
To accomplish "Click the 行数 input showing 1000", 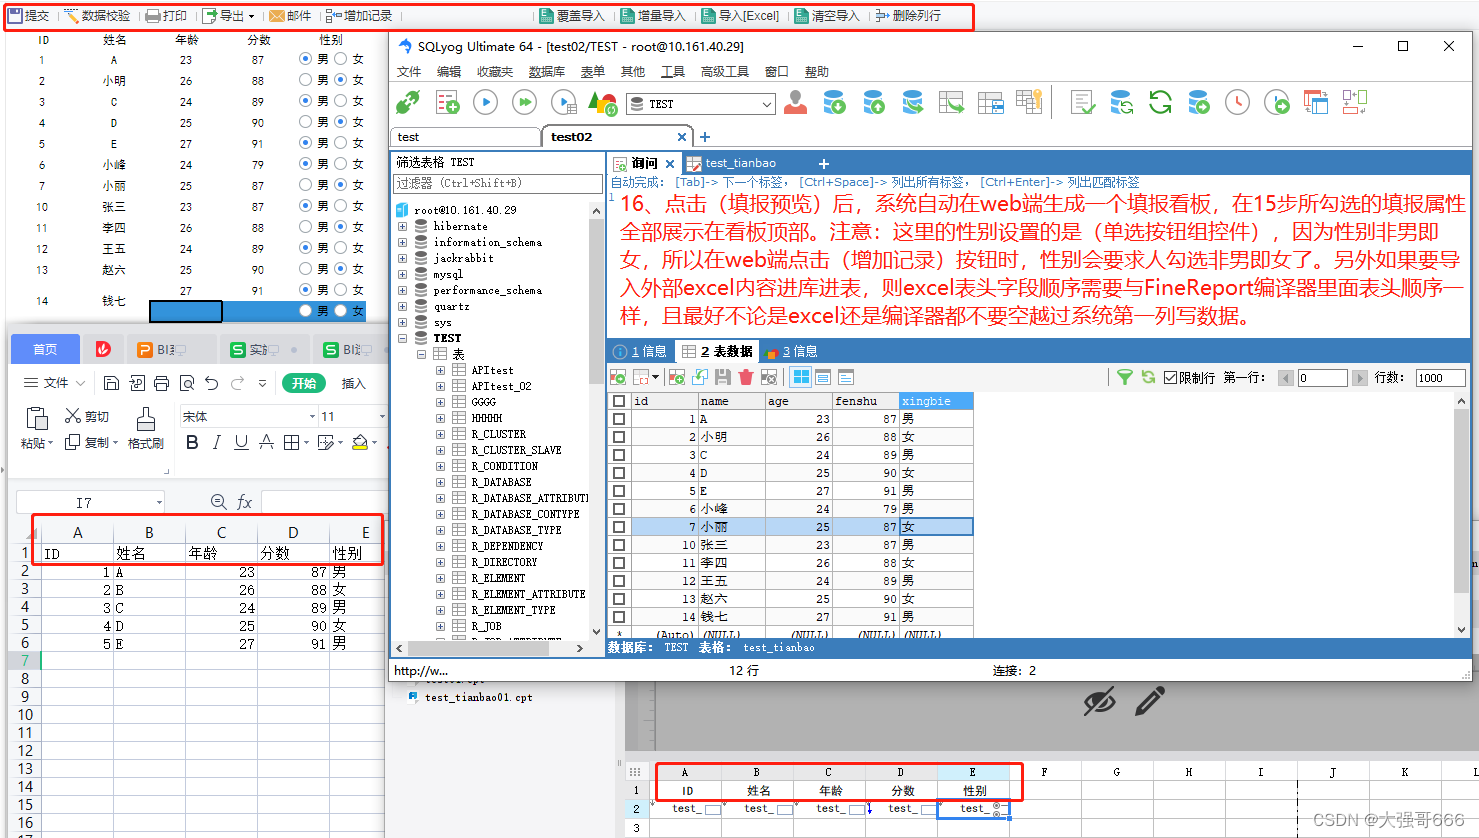I will (1440, 378).
